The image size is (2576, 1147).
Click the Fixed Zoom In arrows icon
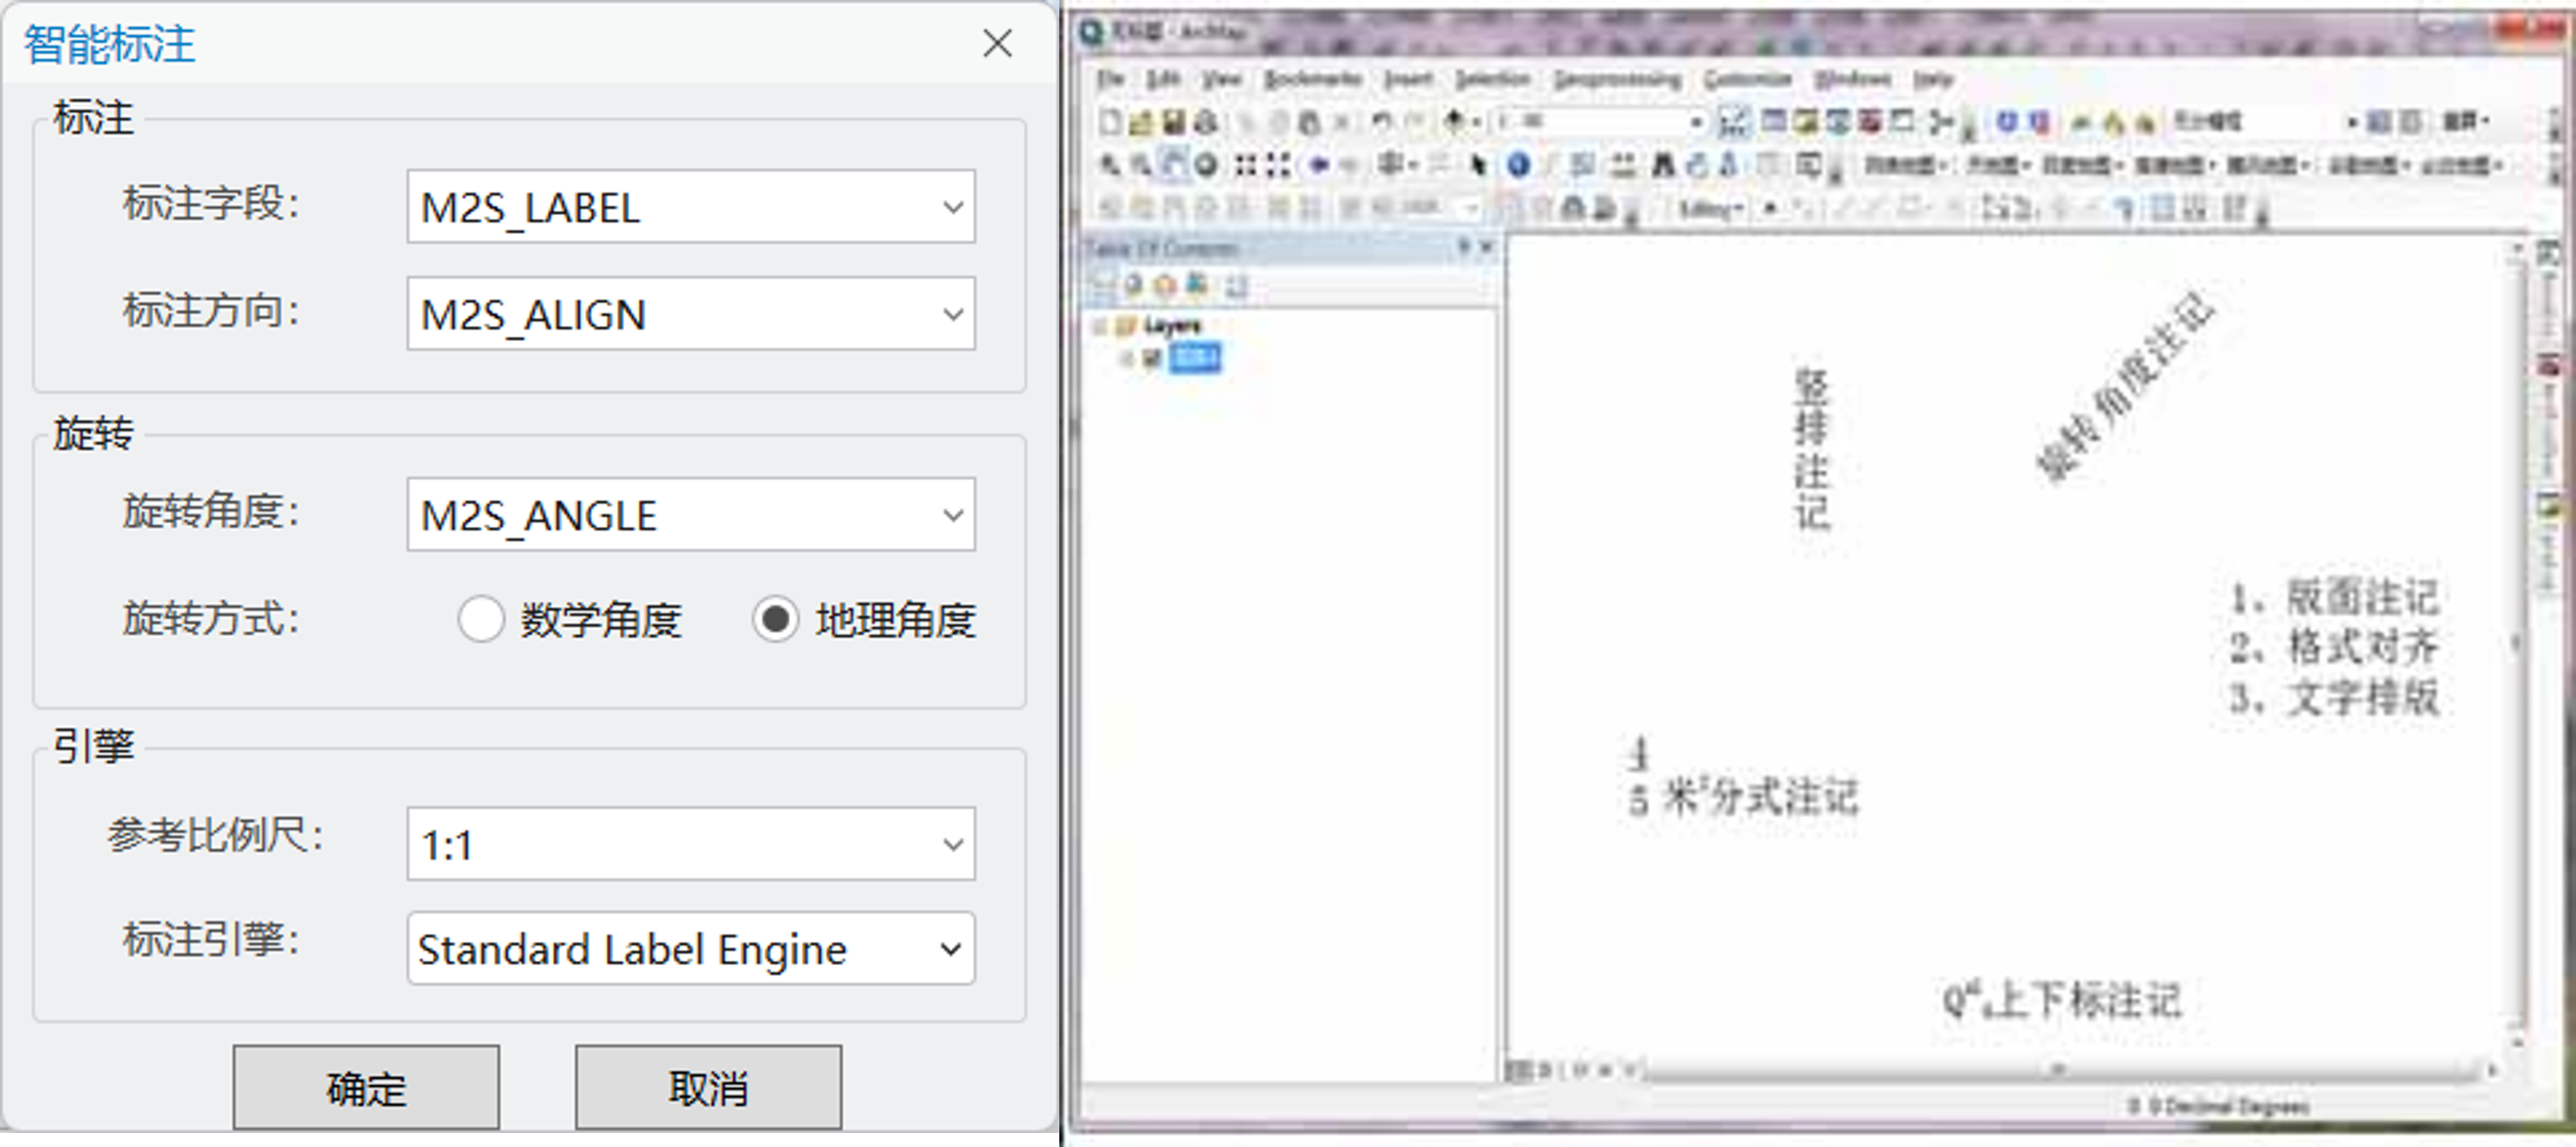[1244, 165]
